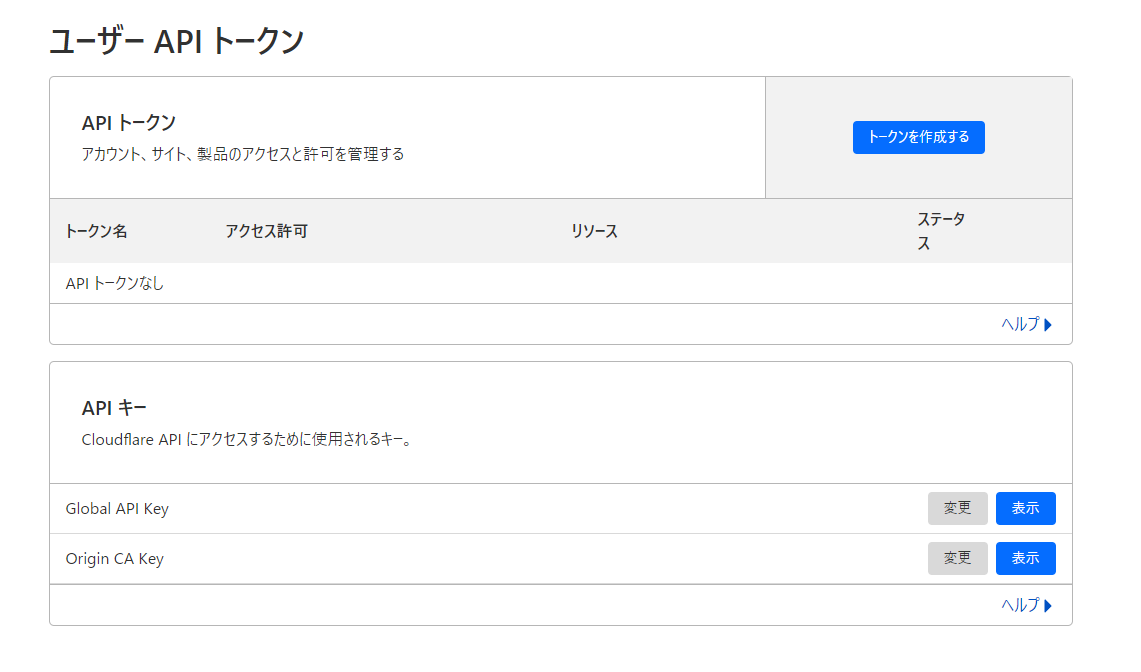Open ヘルプ link in API トークン section

[x=1020, y=324]
